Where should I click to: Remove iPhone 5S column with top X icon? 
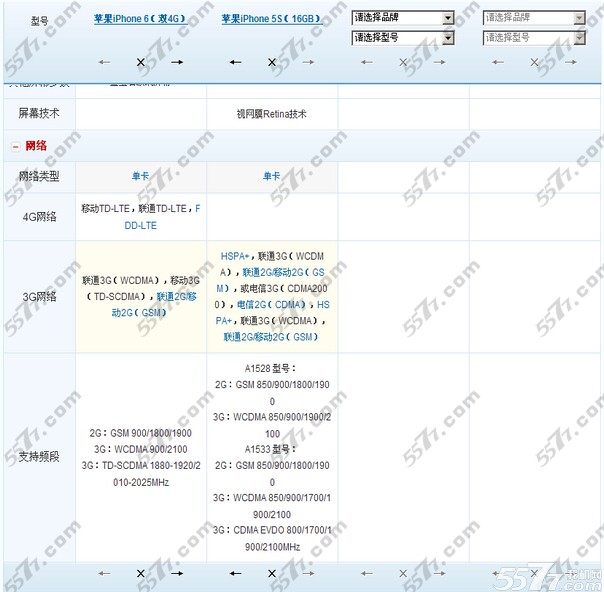(272, 62)
